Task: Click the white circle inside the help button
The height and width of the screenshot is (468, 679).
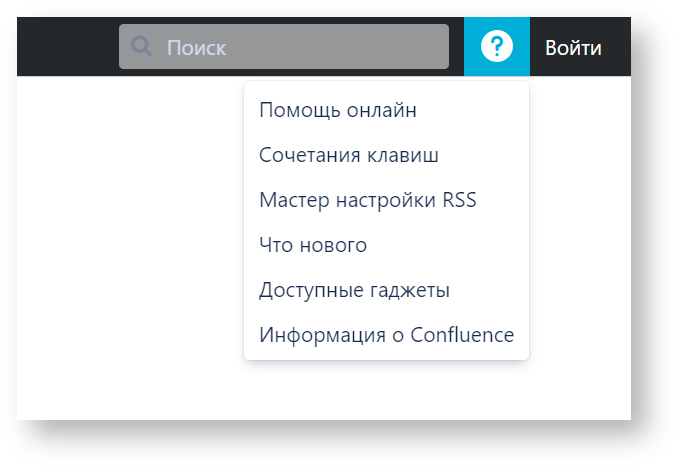Action: [496, 46]
